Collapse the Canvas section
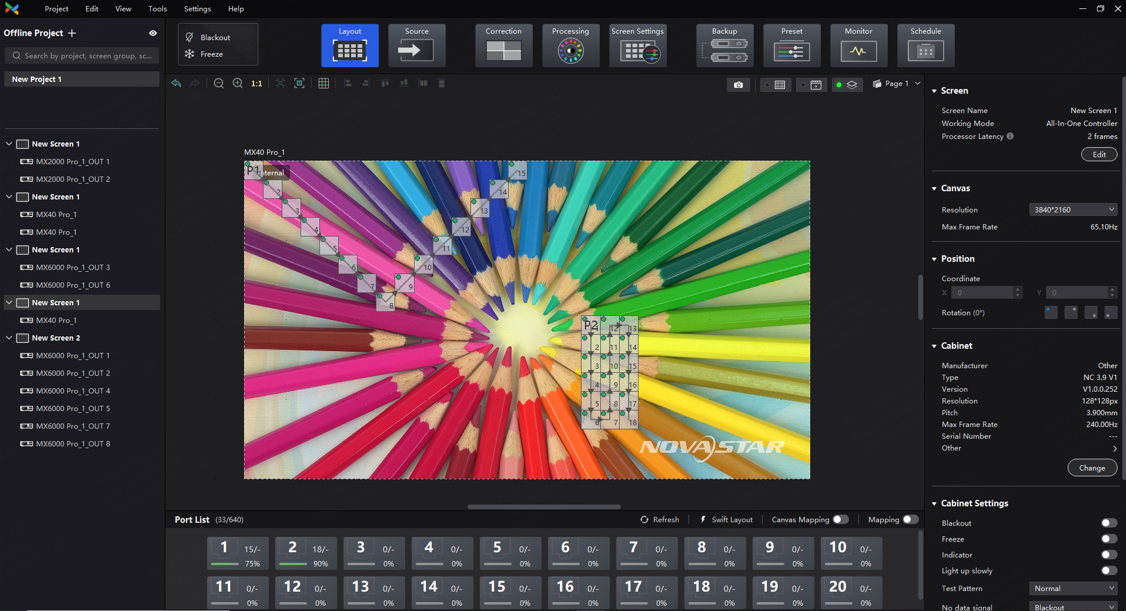The width and height of the screenshot is (1126, 611). click(x=934, y=188)
